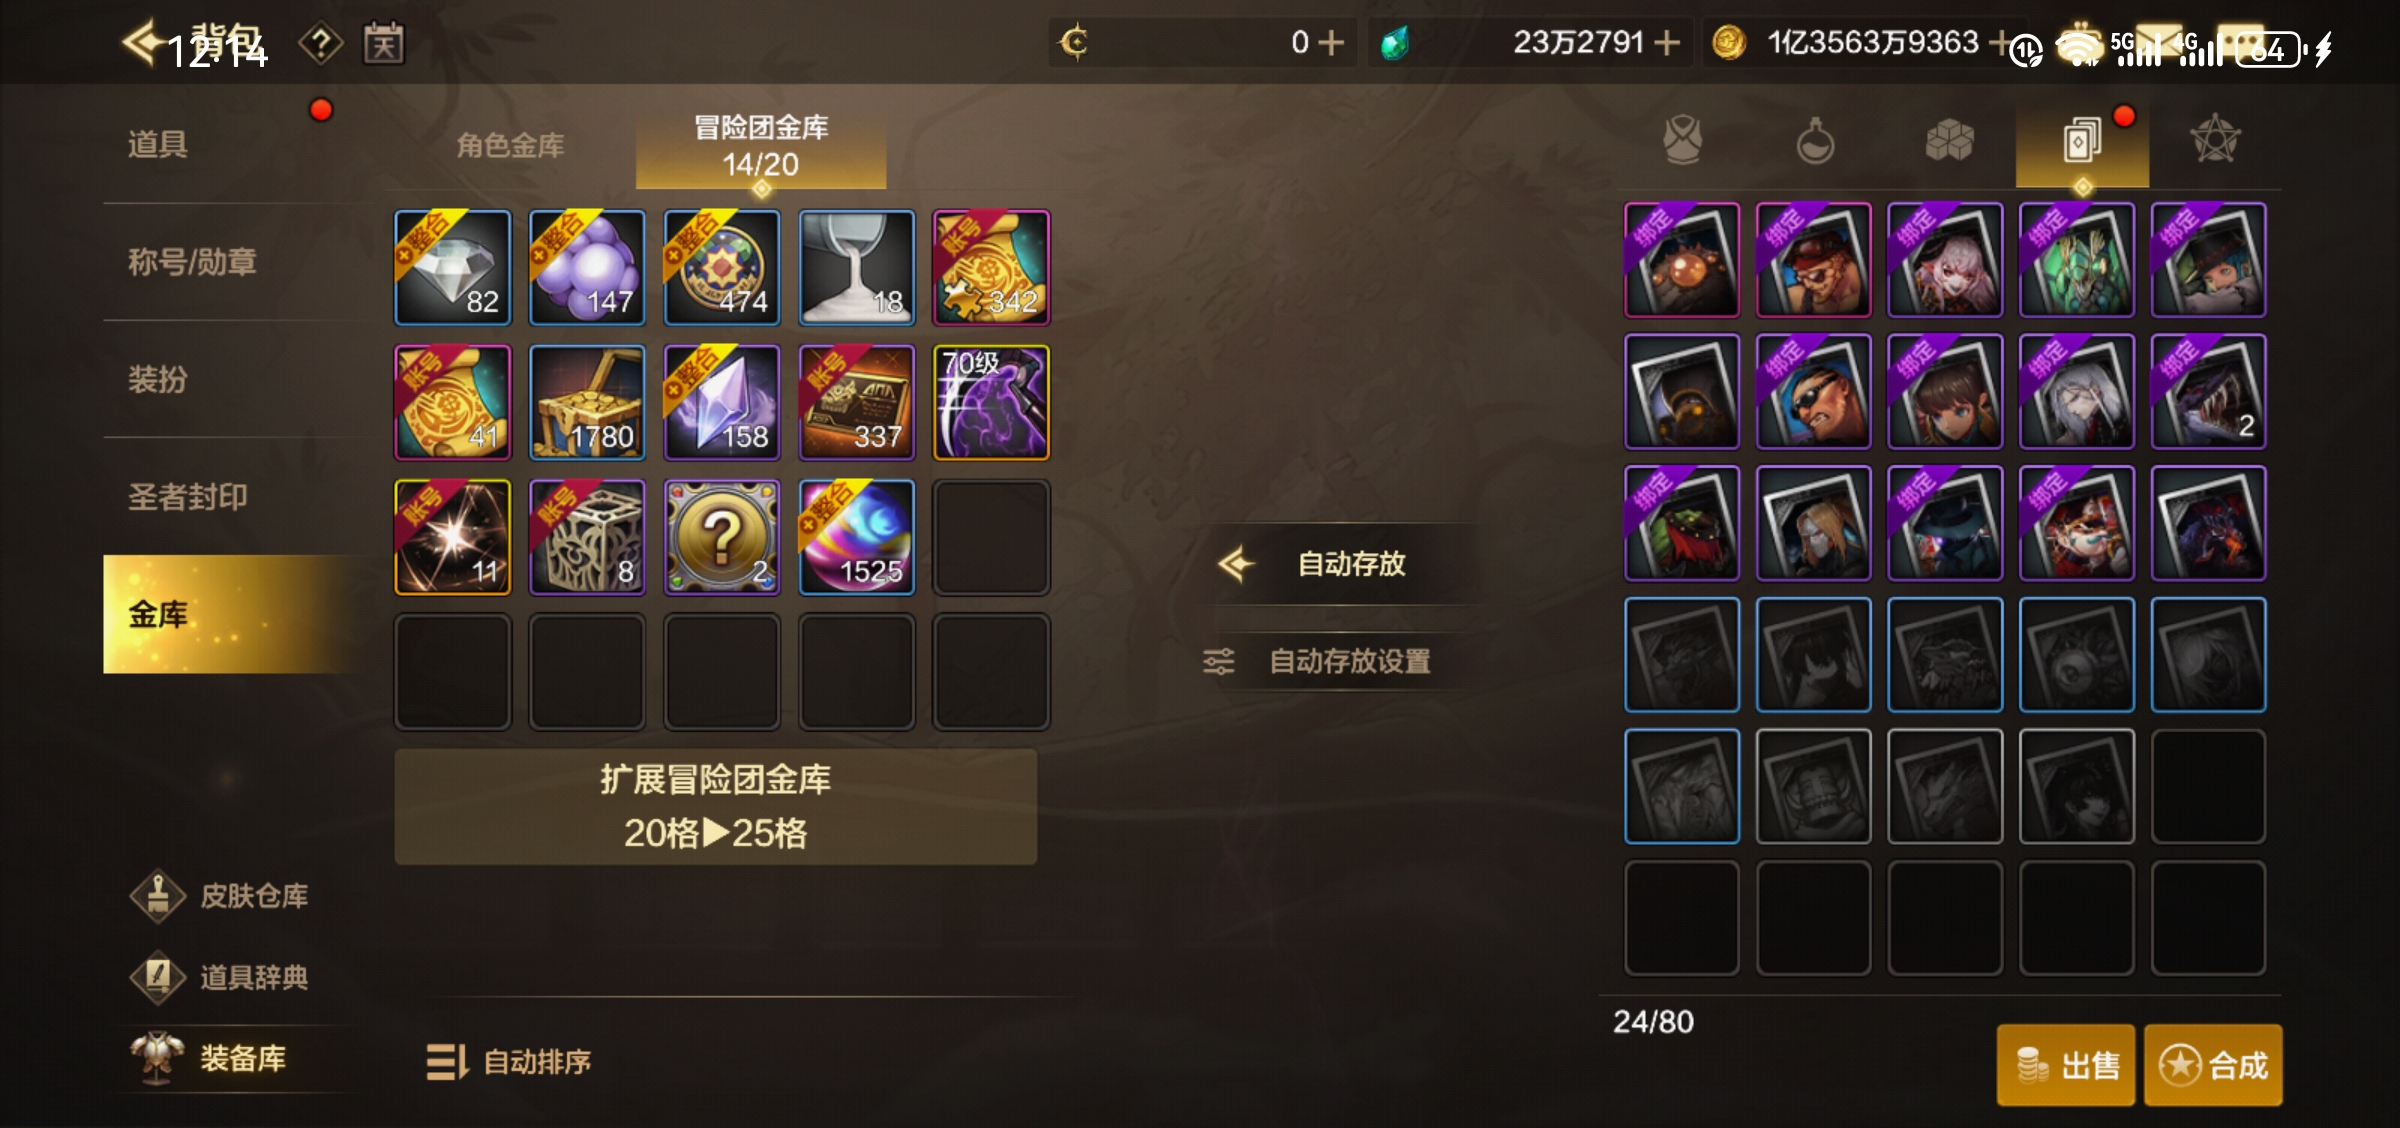Open the 圣者封印 side menu
The height and width of the screenshot is (1128, 2400).
point(187,497)
